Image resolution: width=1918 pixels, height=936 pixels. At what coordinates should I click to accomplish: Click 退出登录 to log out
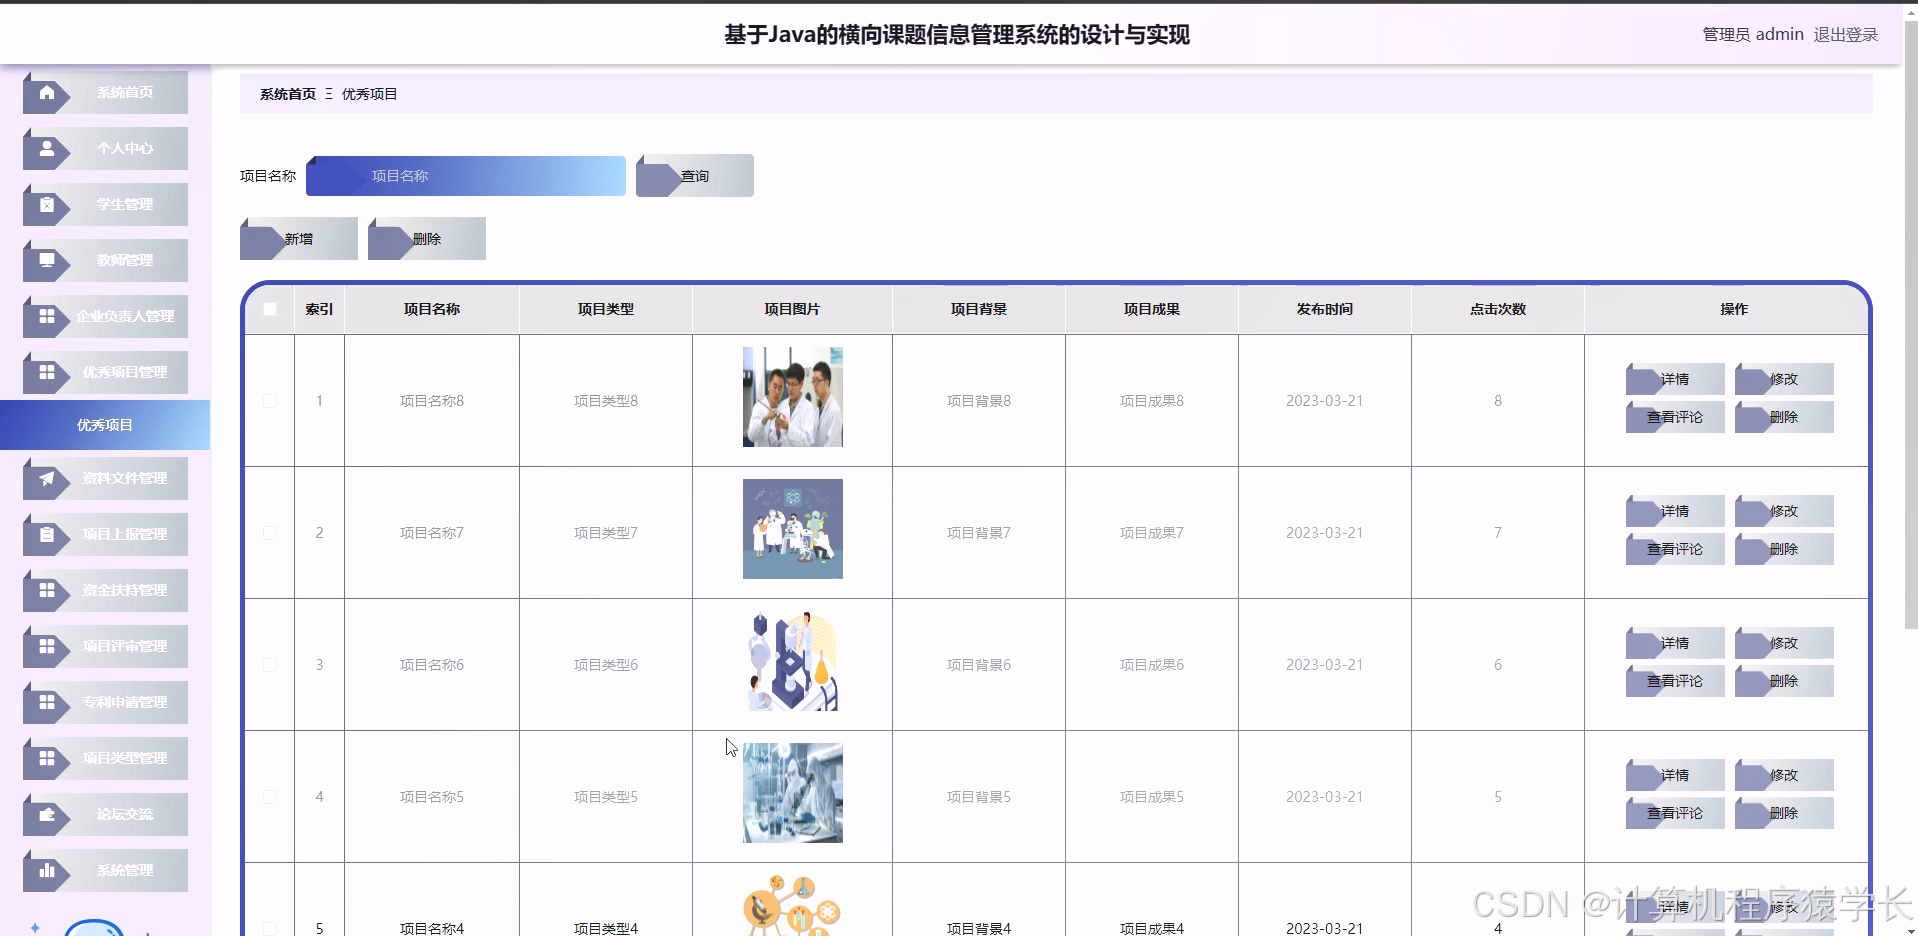coord(1845,33)
